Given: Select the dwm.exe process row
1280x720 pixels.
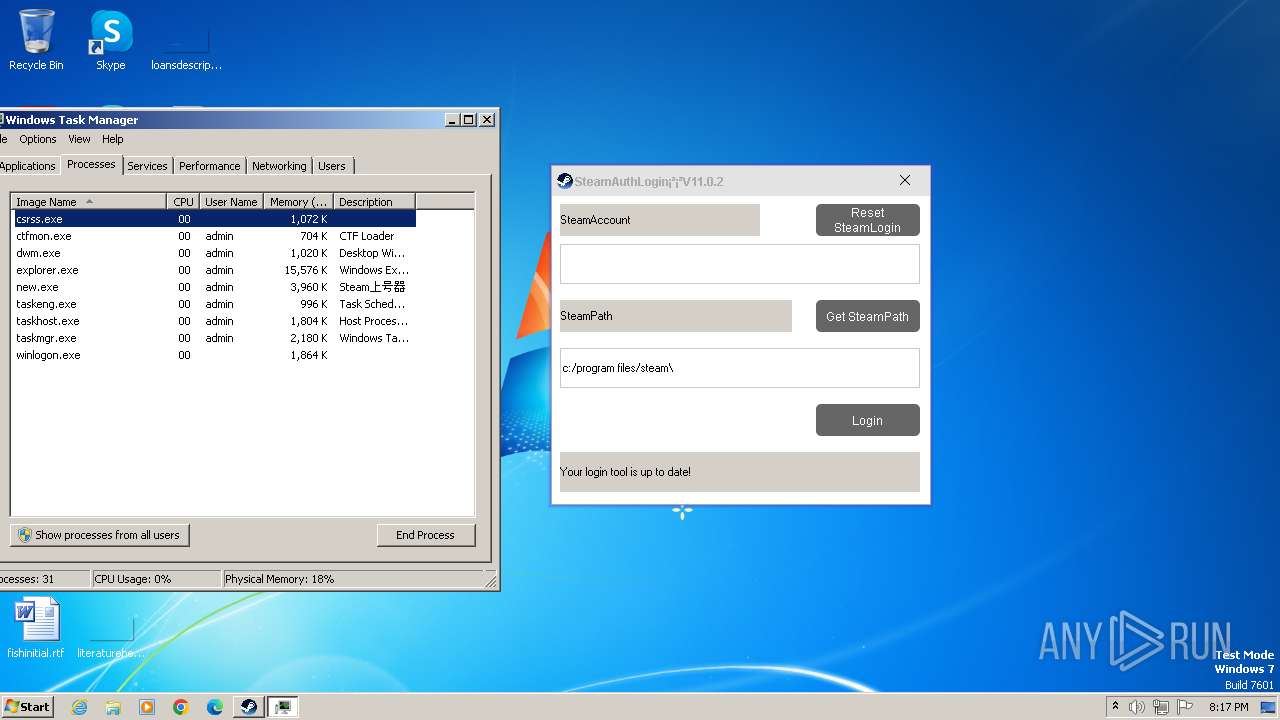Looking at the screenshot, I should (x=214, y=253).
